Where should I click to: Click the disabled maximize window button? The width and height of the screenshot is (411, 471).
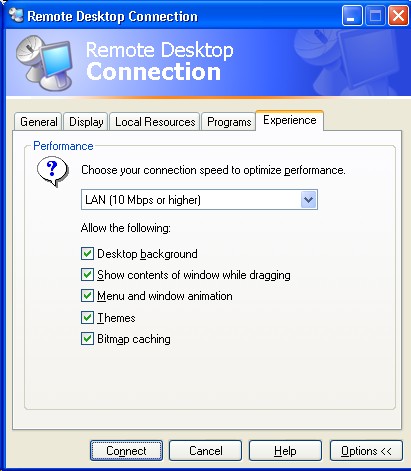pos(375,15)
